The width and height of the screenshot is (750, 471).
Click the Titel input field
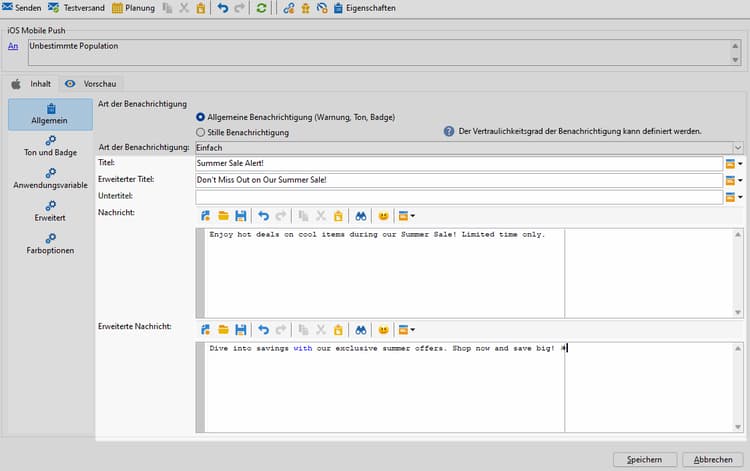point(459,164)
